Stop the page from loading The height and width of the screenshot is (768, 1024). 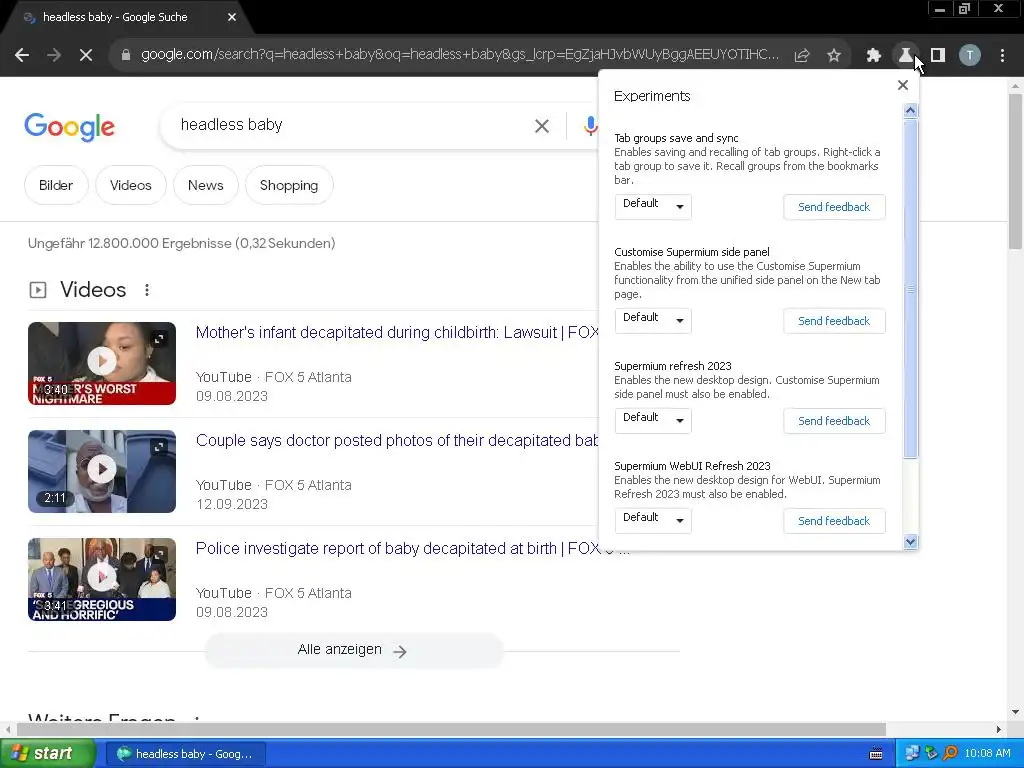click(86, 56)
